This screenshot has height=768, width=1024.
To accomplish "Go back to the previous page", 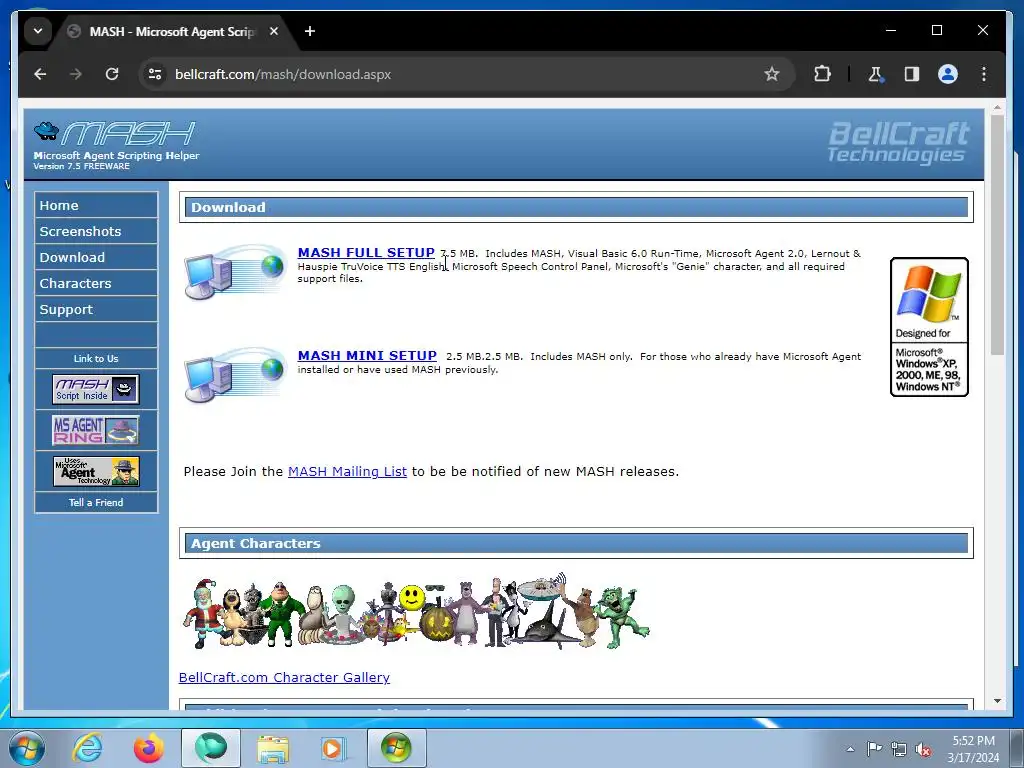I will click(40, 74).
